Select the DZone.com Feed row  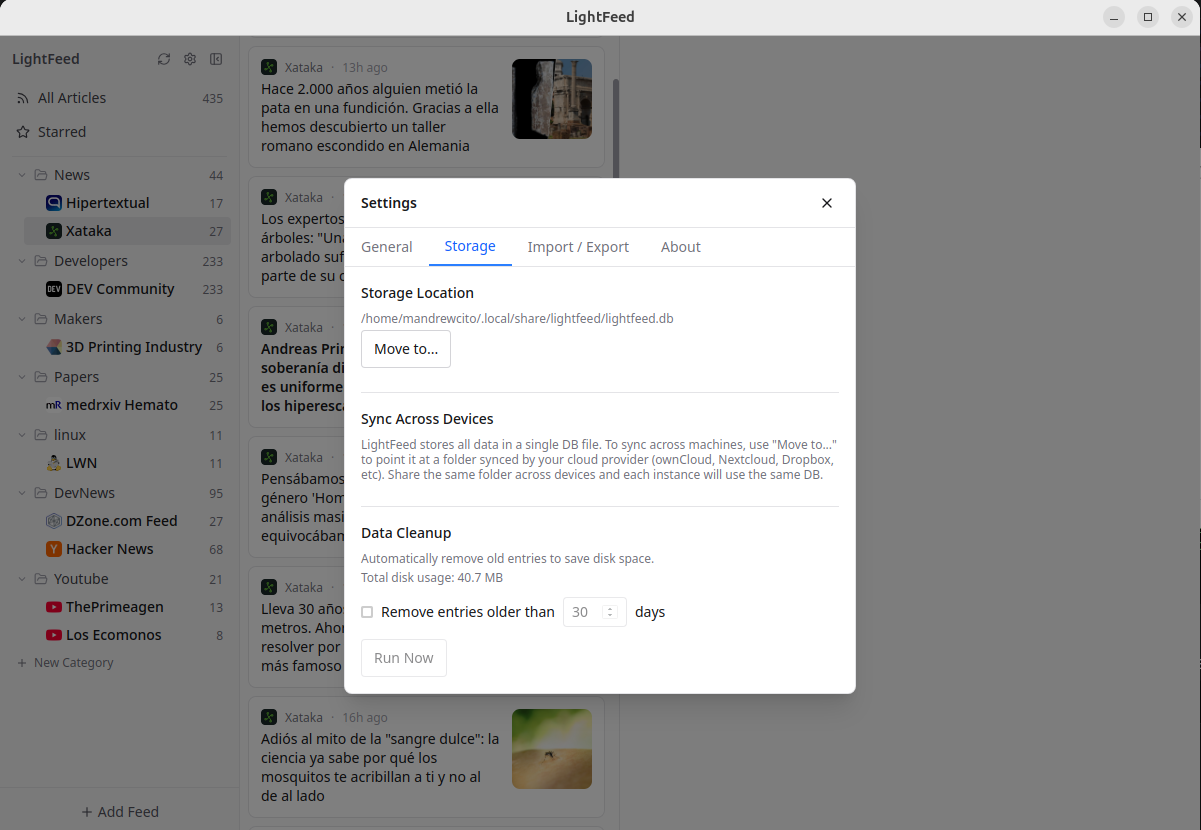pyautogui.click(x=127, y=521)
